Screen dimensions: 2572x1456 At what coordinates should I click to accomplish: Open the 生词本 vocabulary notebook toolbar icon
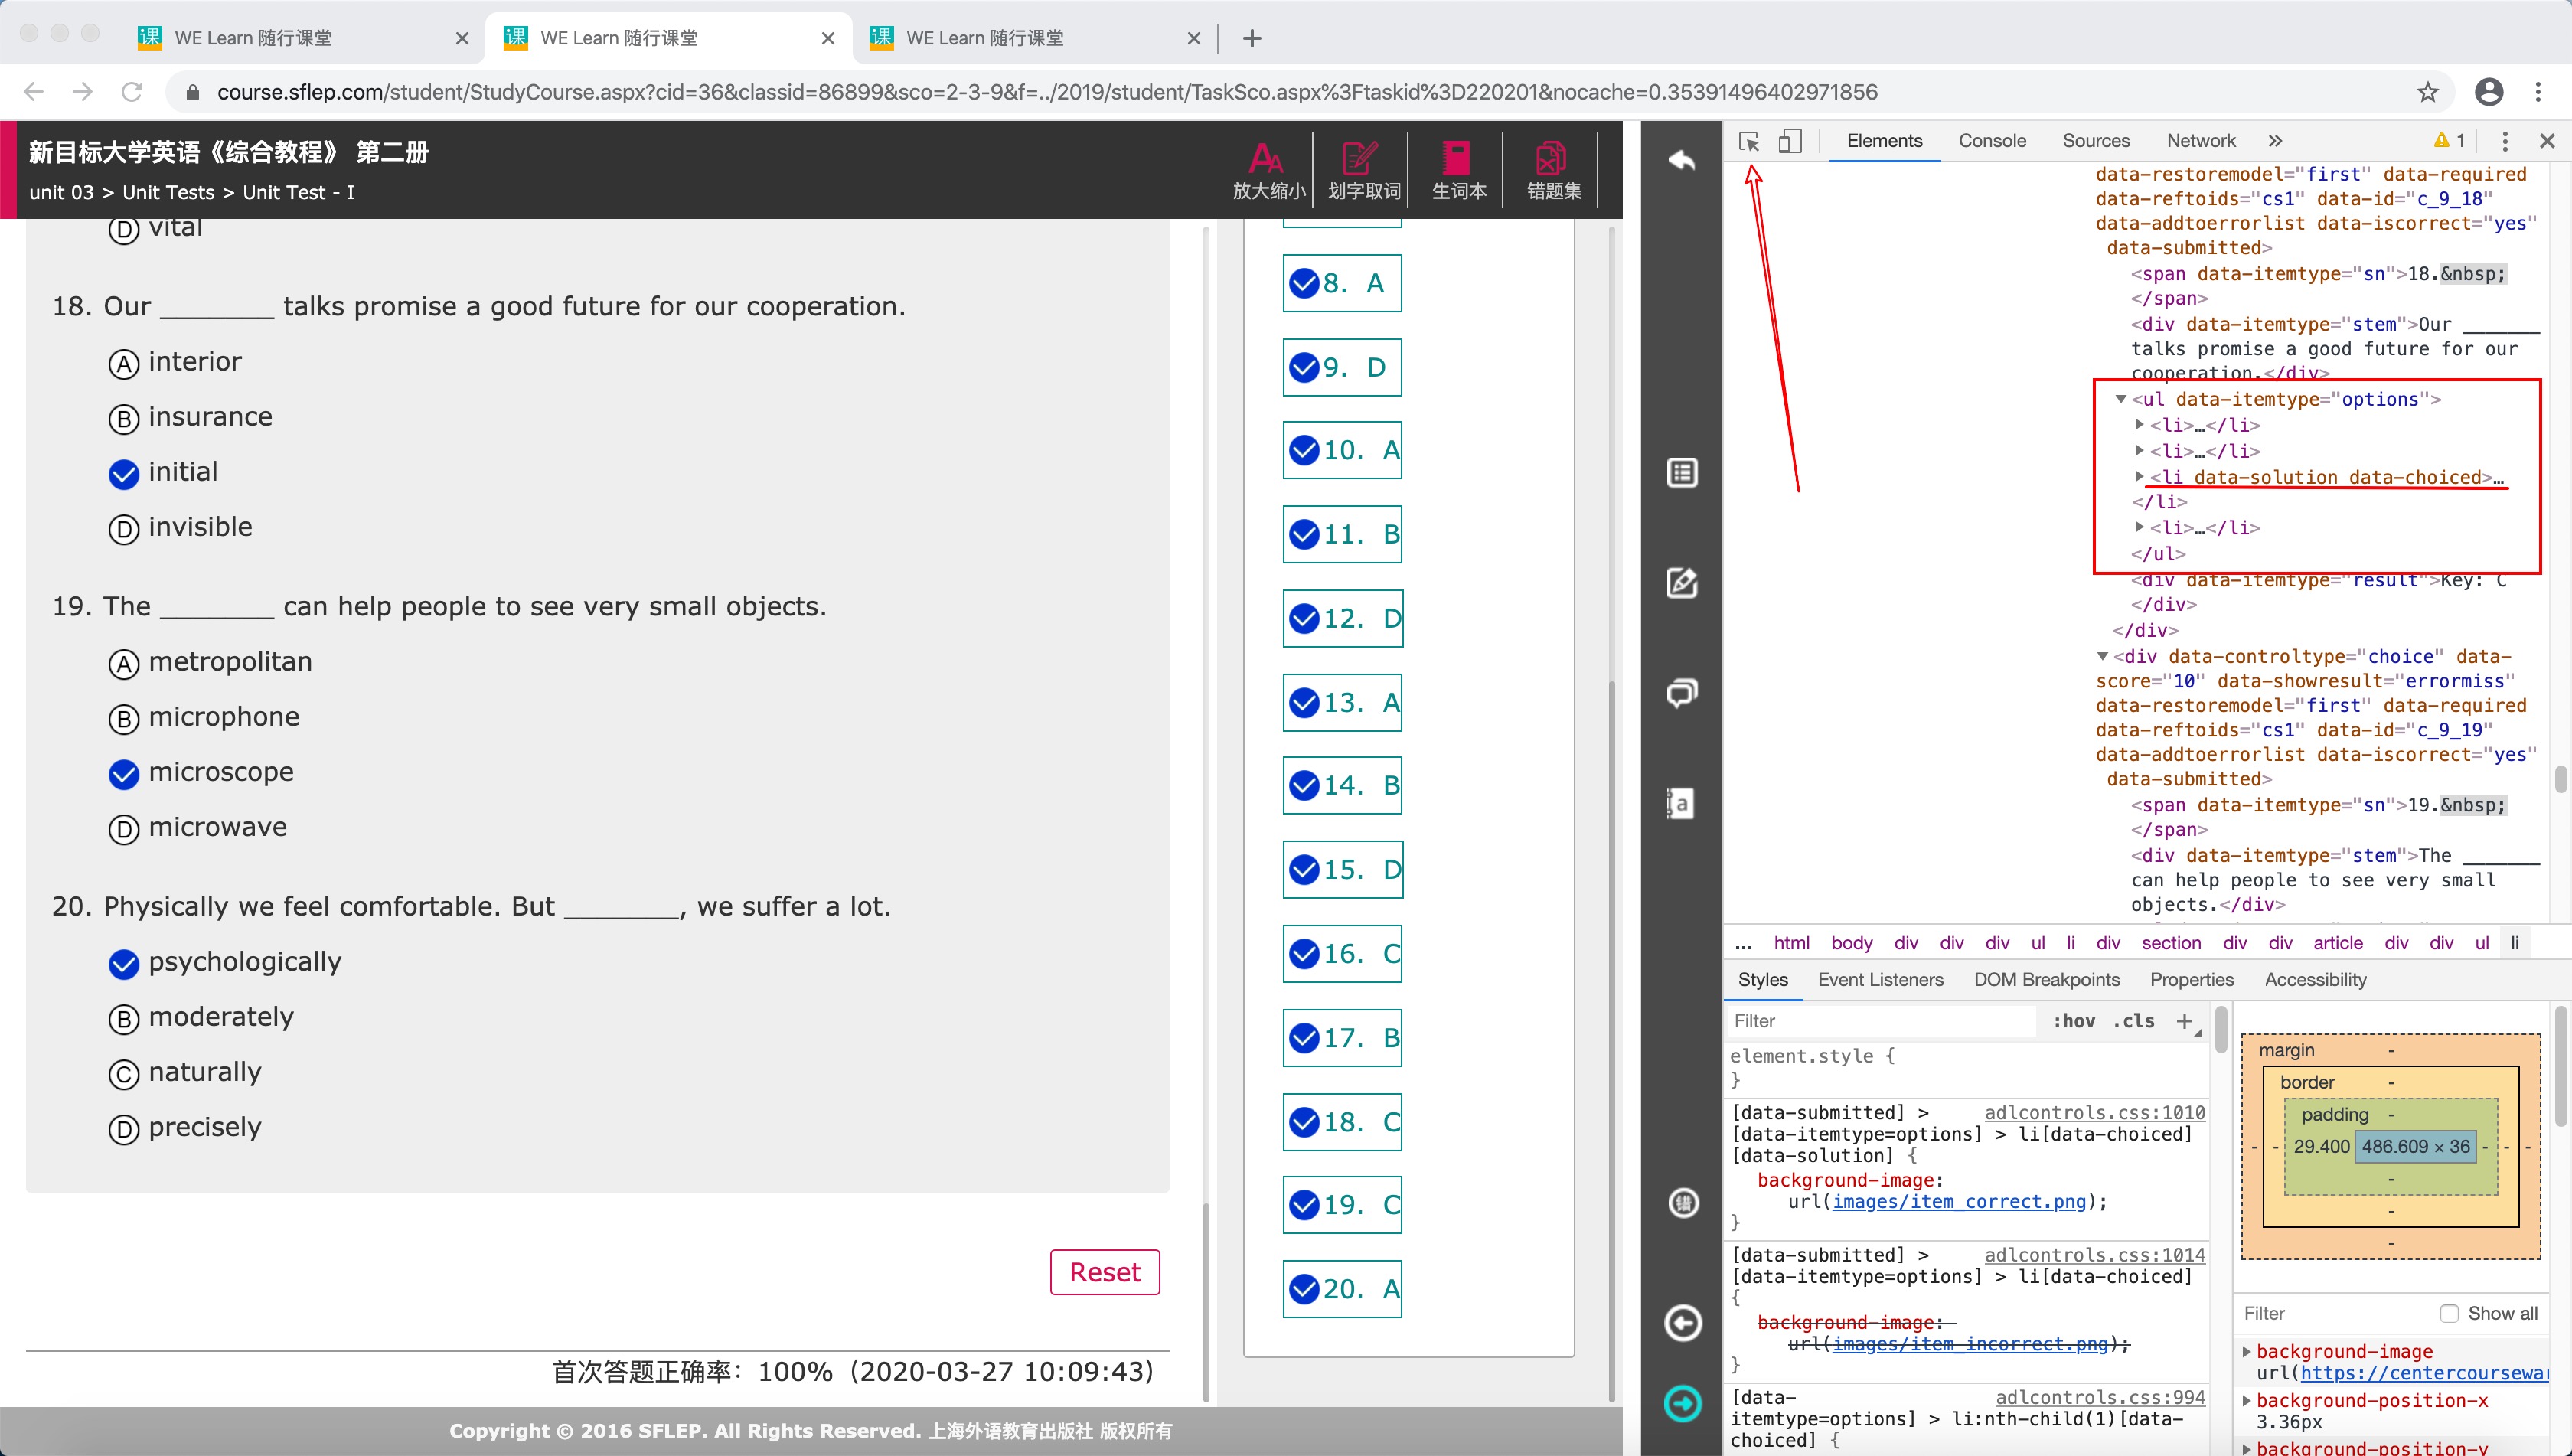pyautogui.click(x=1458, y=168)
